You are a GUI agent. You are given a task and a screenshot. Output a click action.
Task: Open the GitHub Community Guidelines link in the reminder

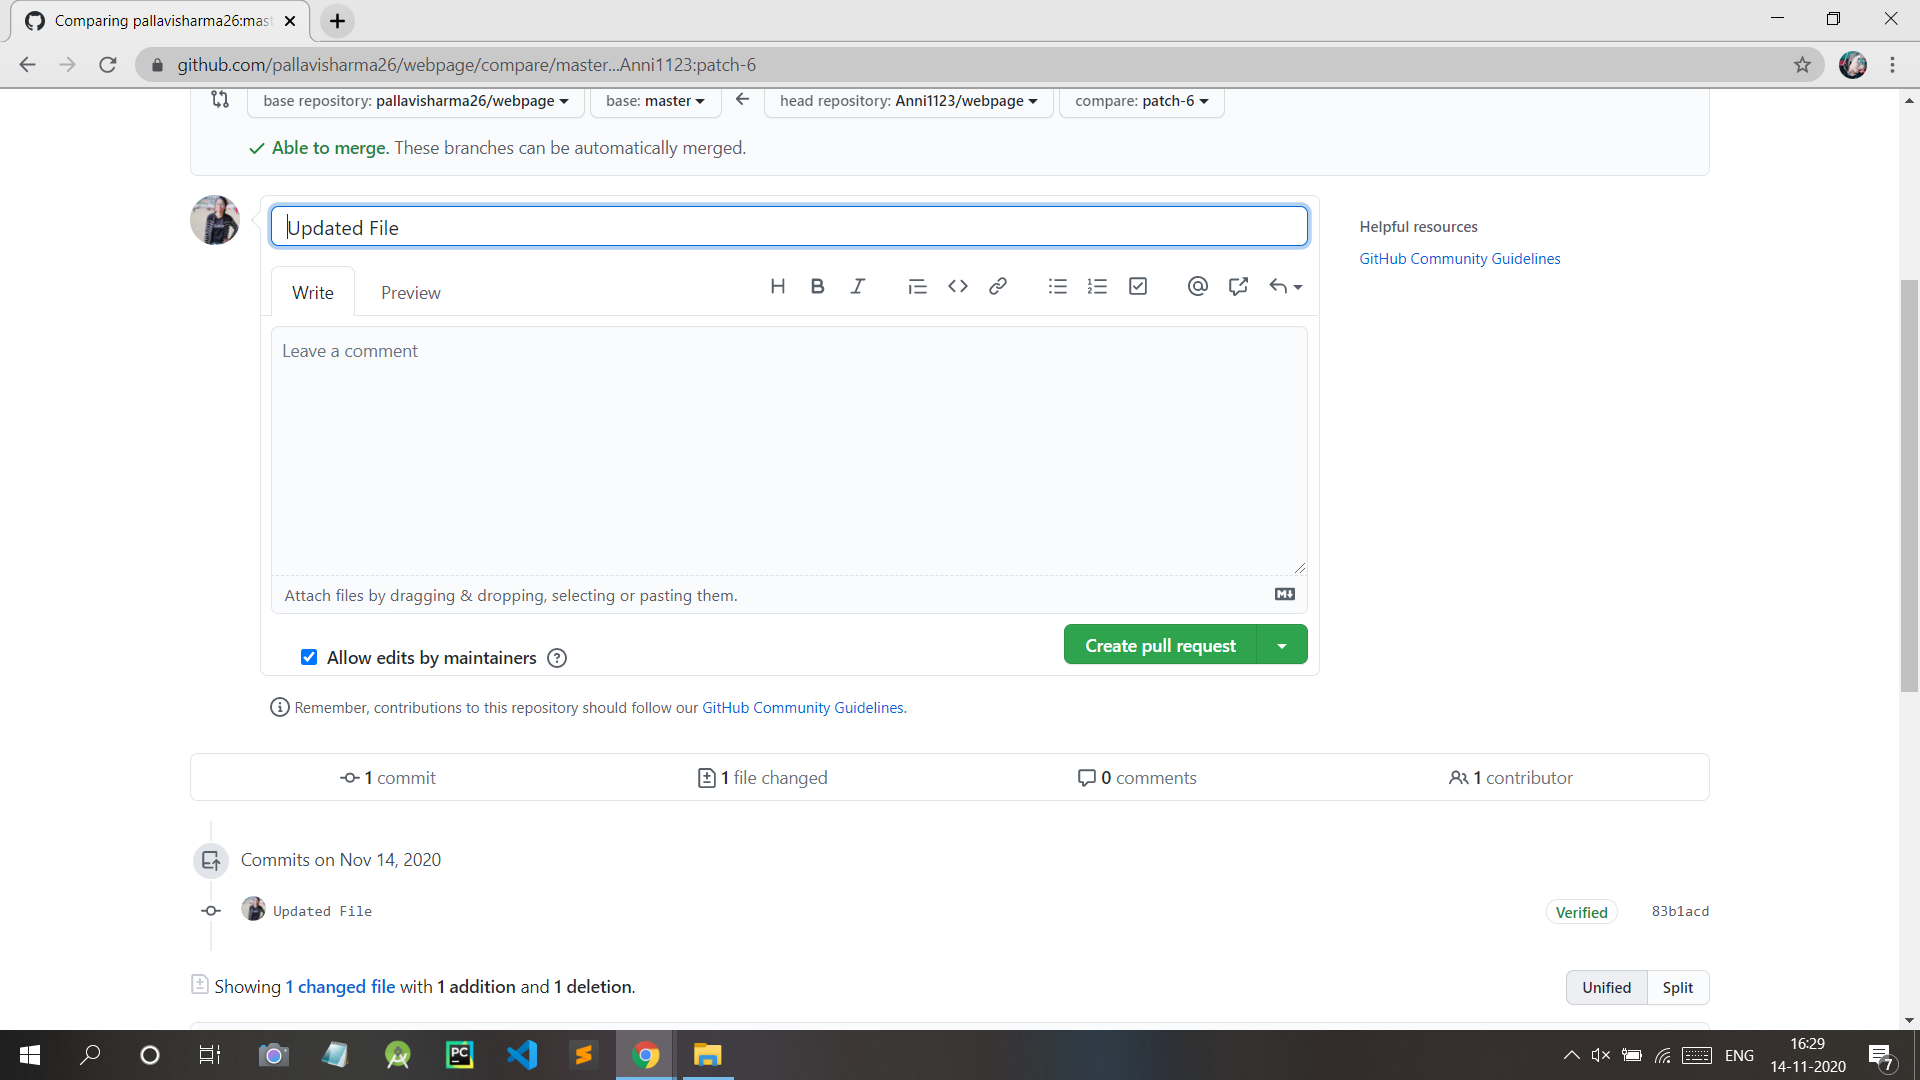click(x=803, y=707)
